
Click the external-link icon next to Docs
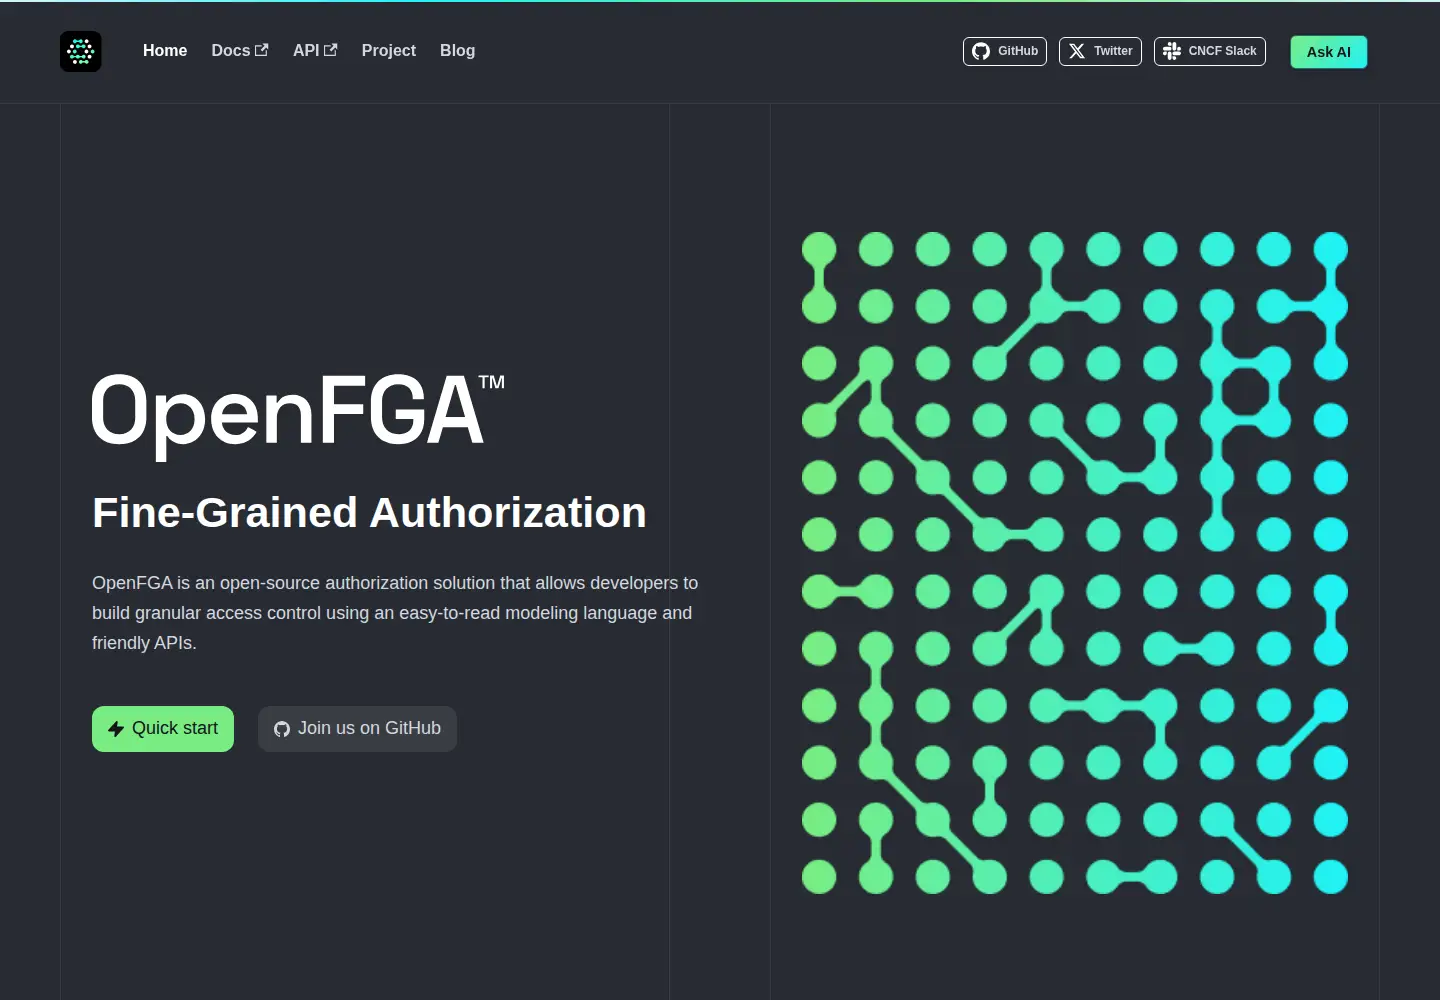tap(262, 50)
